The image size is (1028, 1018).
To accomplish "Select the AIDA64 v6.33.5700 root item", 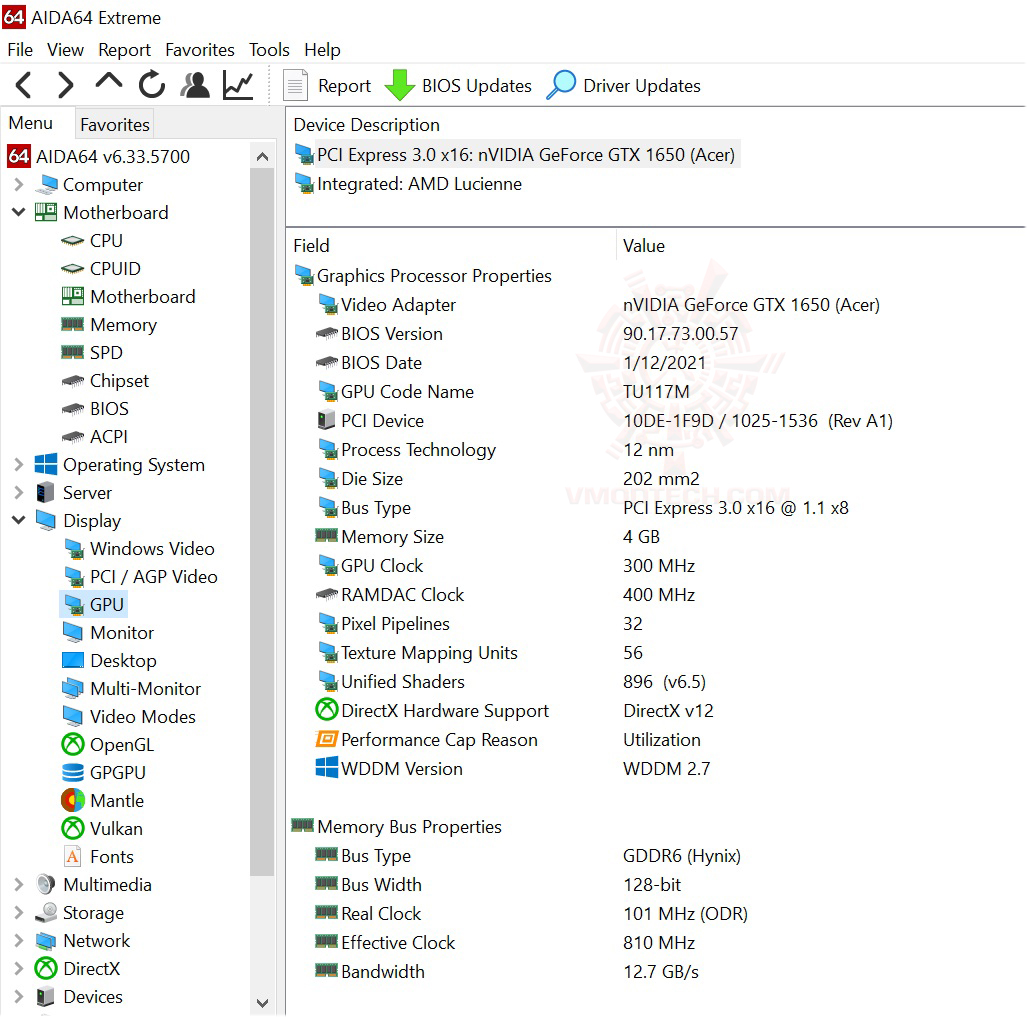I will pos(99,157).
